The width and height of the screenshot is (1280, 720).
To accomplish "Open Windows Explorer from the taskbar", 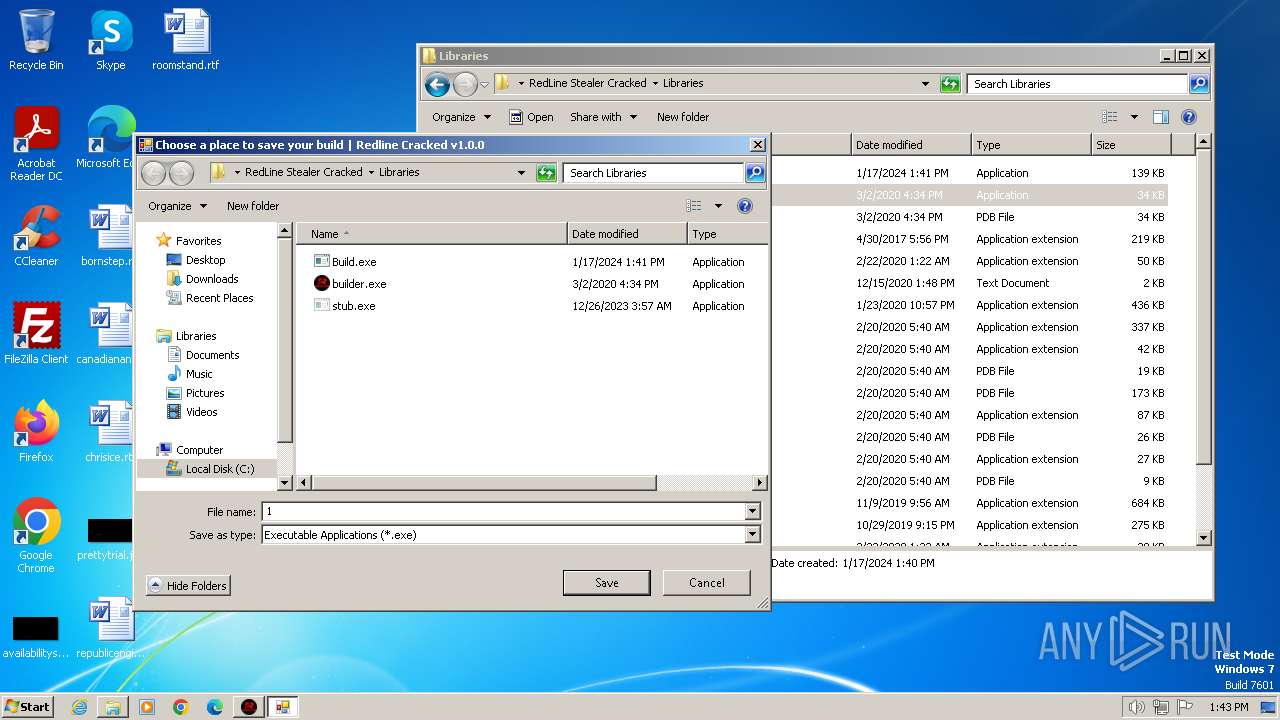I will click(113, 707).
